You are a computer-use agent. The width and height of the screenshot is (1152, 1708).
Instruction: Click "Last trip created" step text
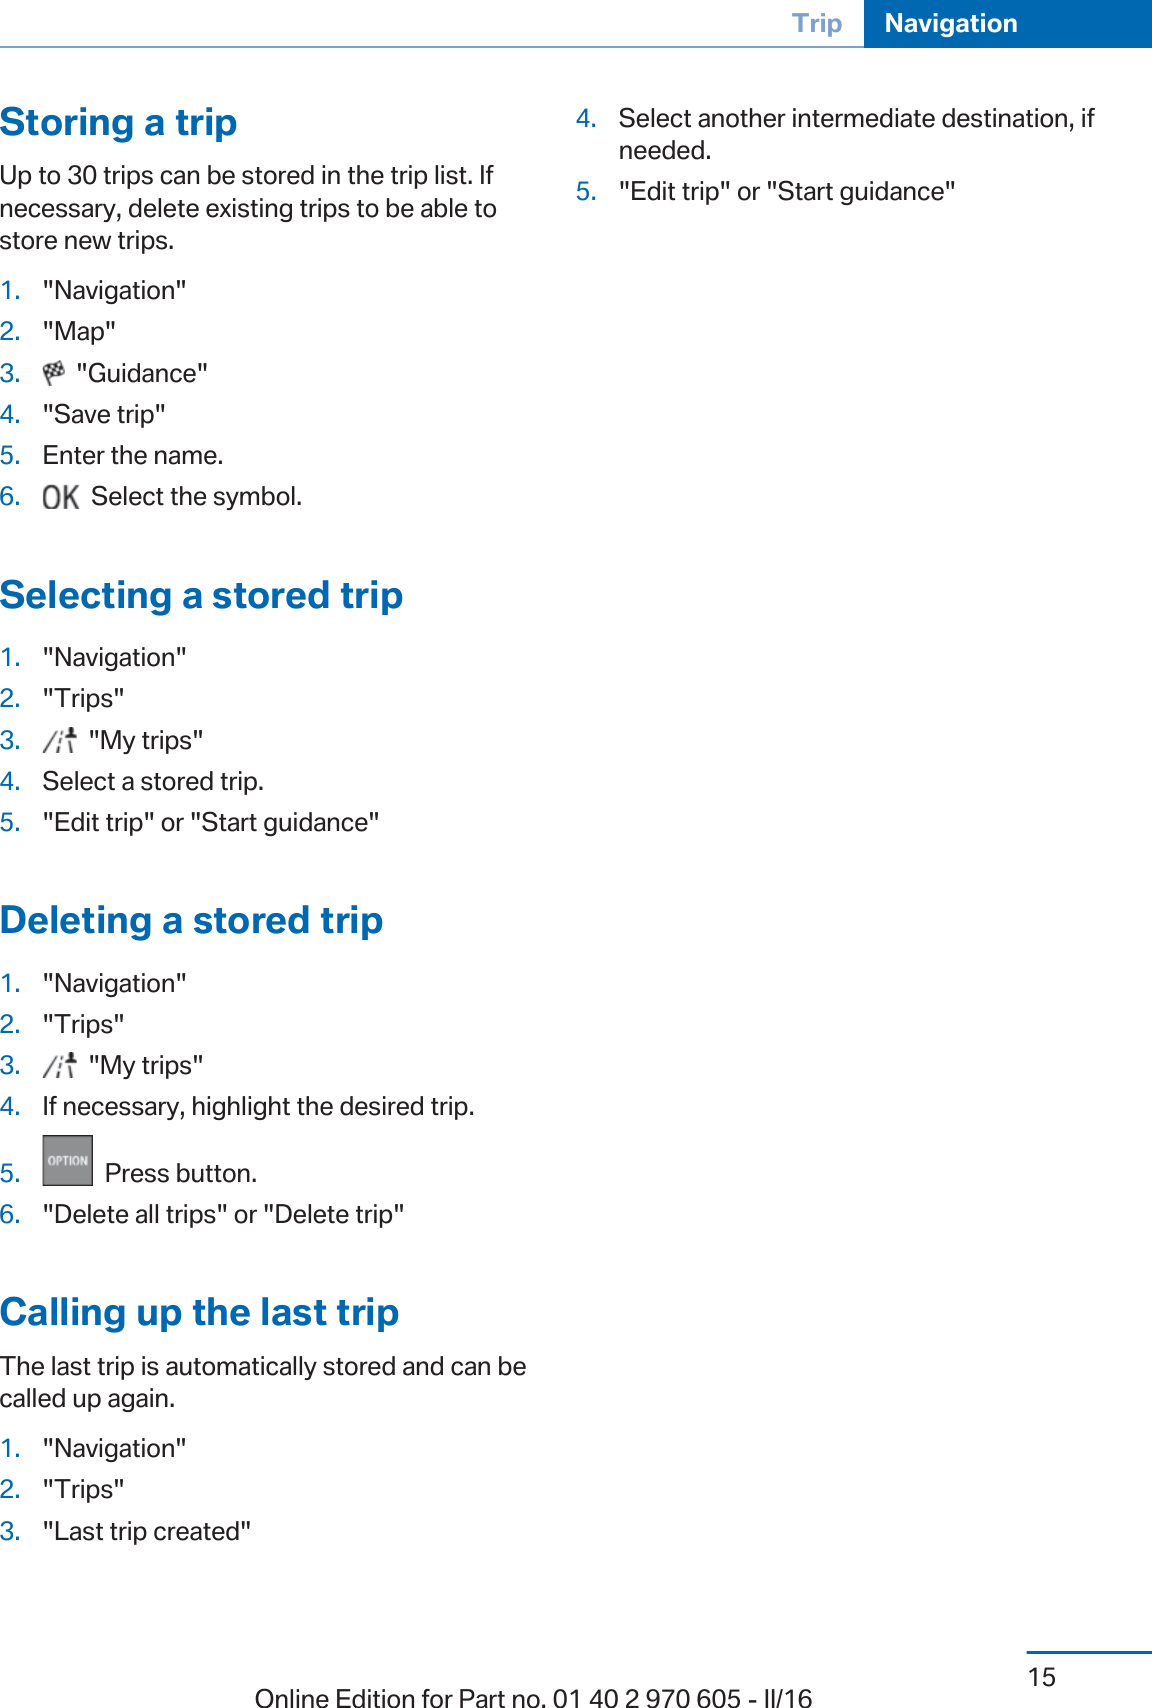pos(147,1531)
